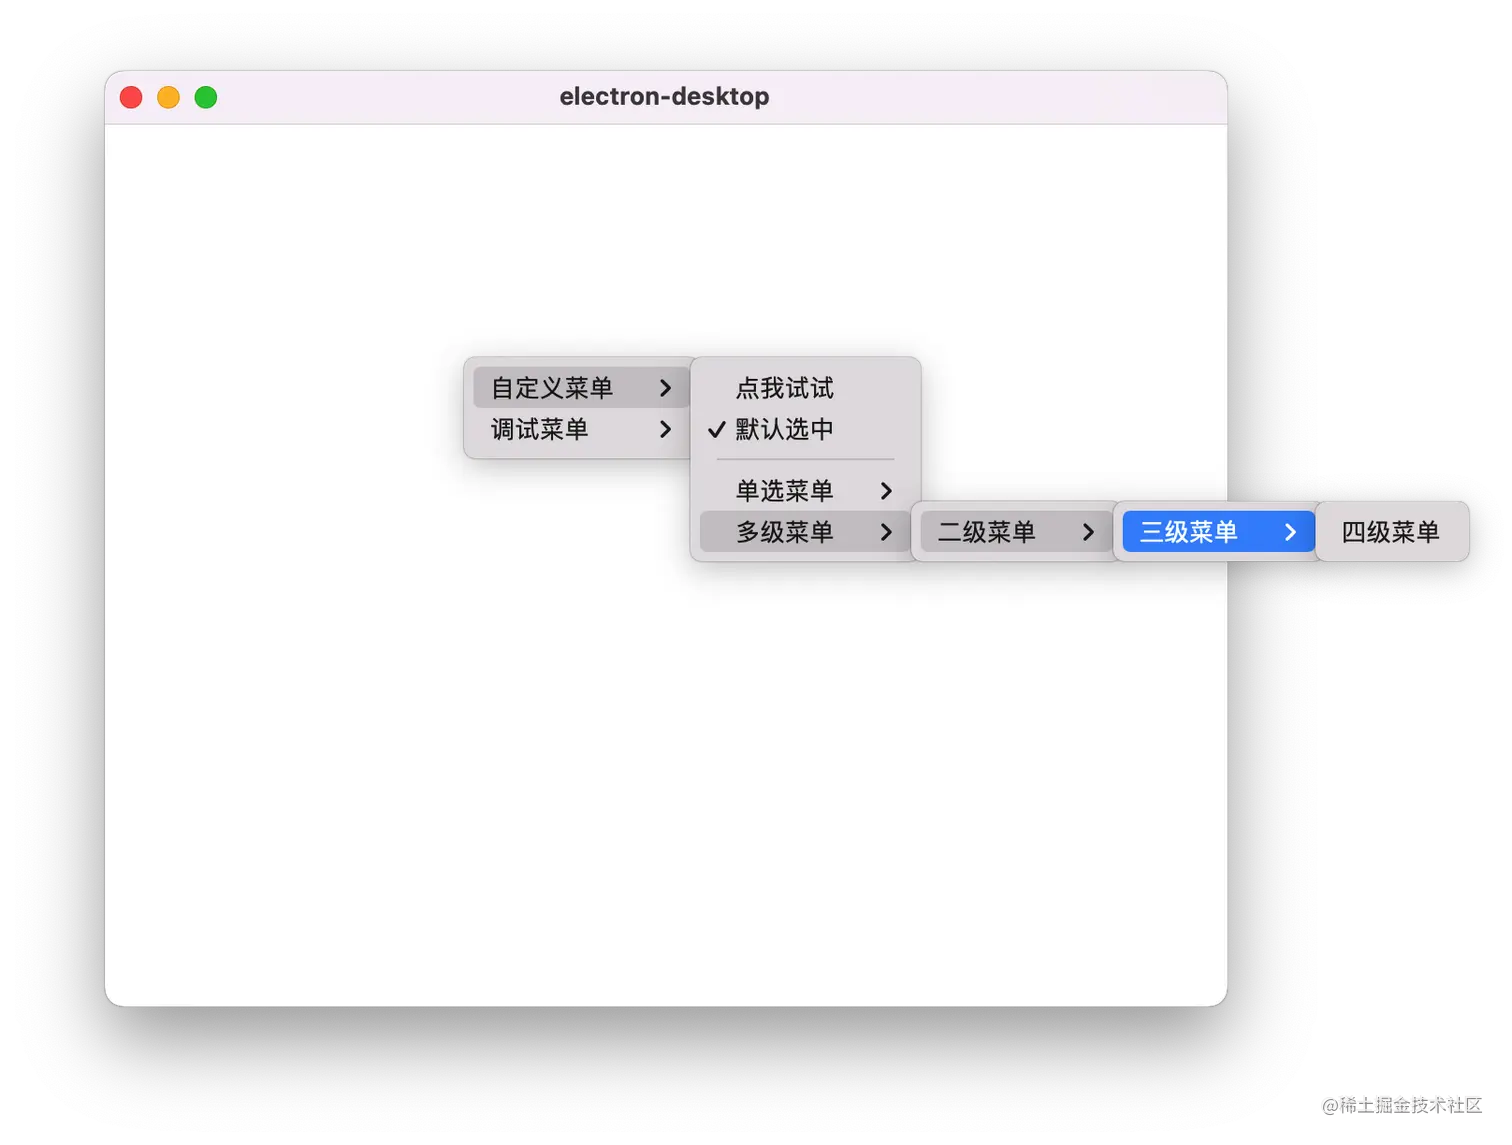Open the 调试菜单 menu item
The width and height of the screenshot is (1512, 1145).
point(537,430)
